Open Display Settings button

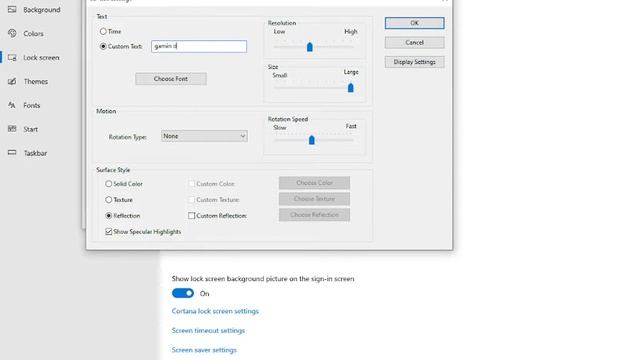pos(414,62)
